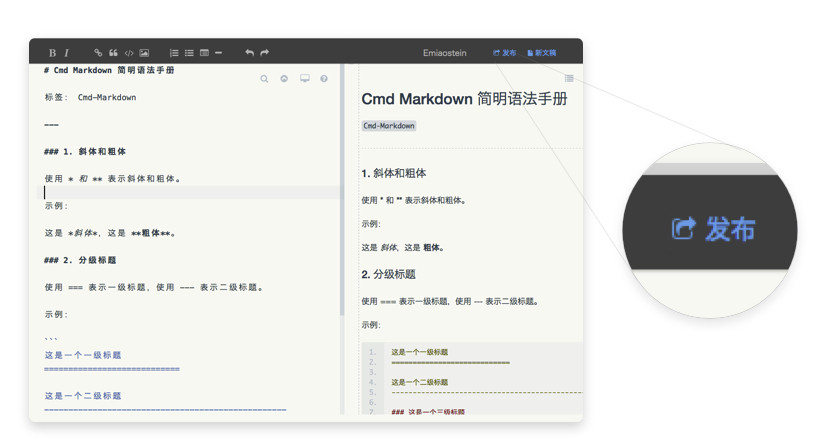Place cursor in the highlighted empty editor line

pos(192,192)
